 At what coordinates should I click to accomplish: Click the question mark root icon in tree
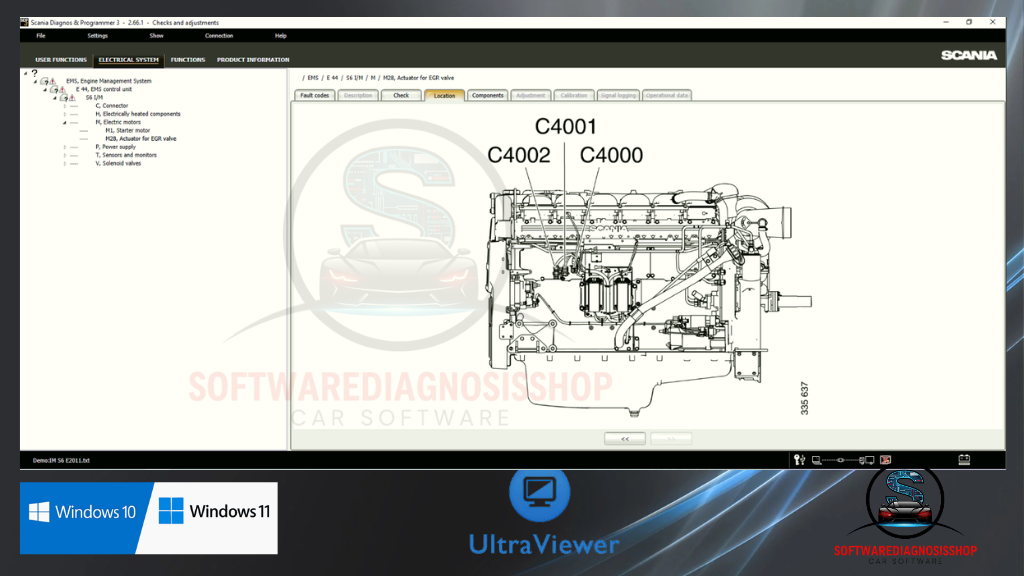coord(35,73)
